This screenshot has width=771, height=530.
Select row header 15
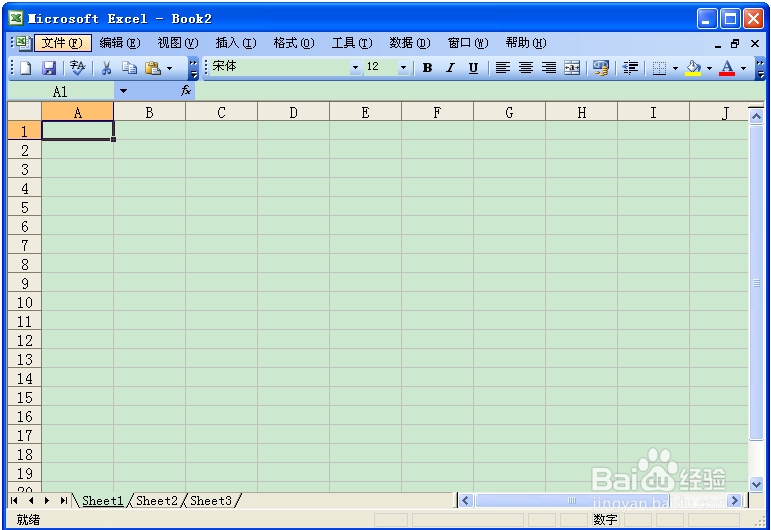[x=25, y=397]
